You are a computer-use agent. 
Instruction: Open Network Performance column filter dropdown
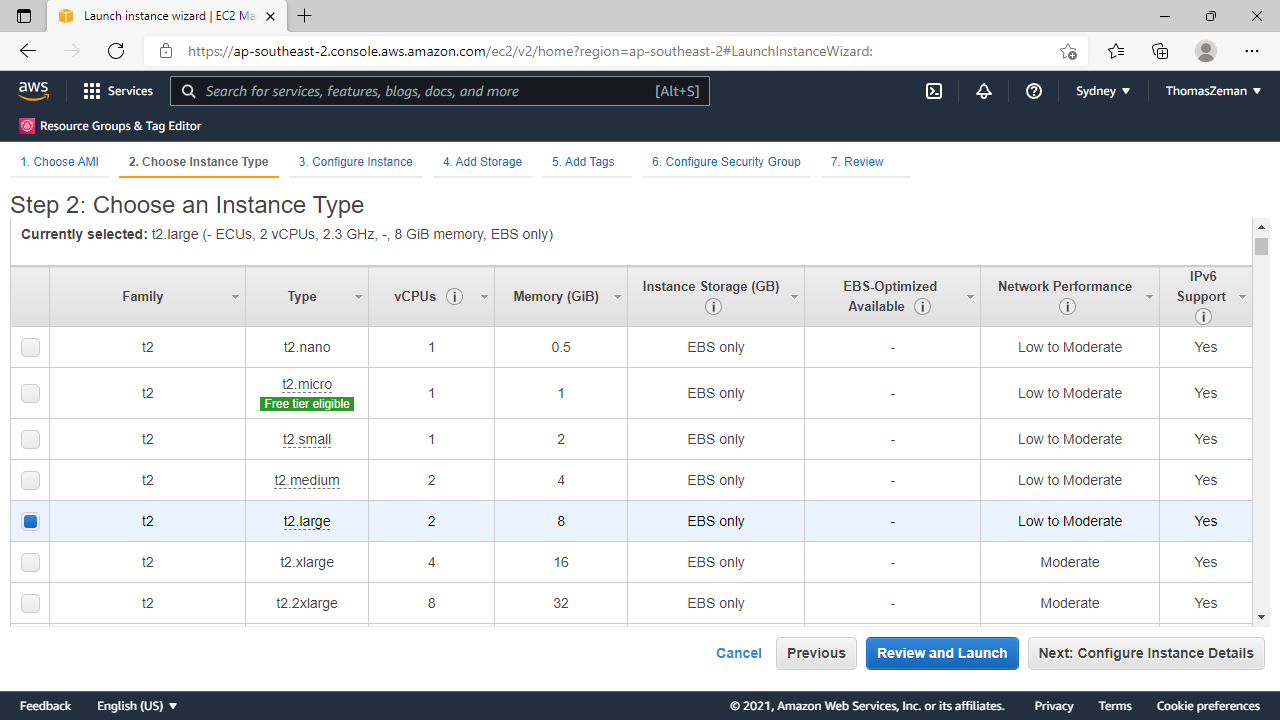tap(1149, 297)
